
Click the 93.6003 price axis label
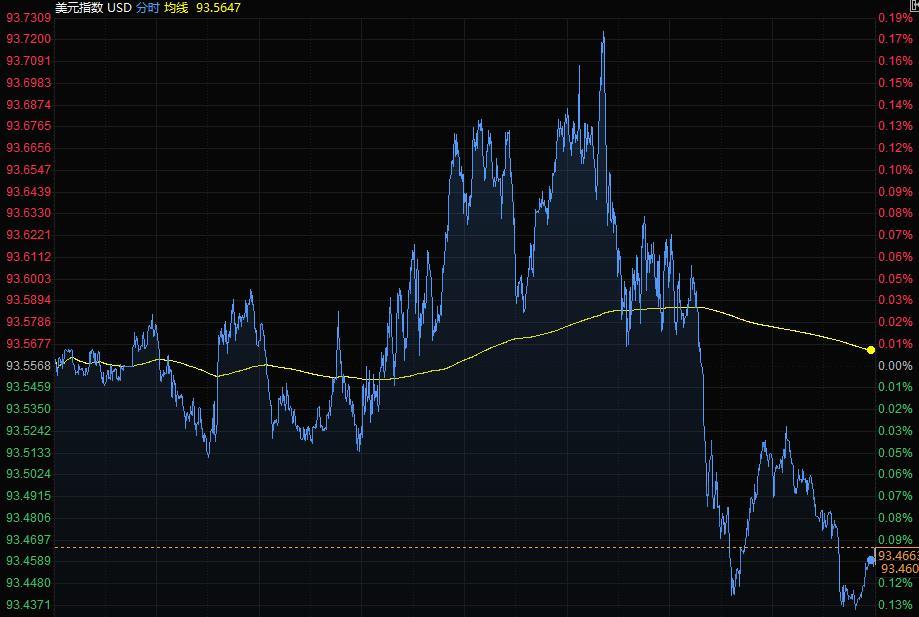[x=29, y=279]
